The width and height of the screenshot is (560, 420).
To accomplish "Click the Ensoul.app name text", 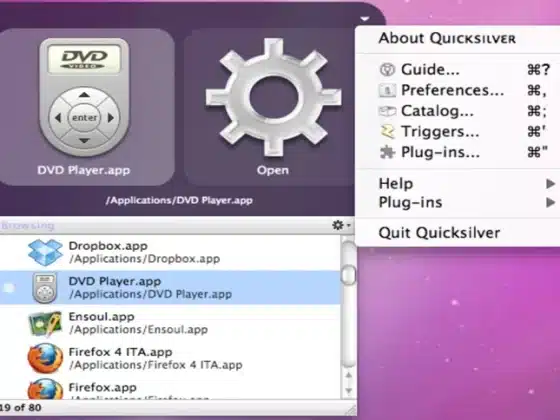I will [x=102, y=317].
